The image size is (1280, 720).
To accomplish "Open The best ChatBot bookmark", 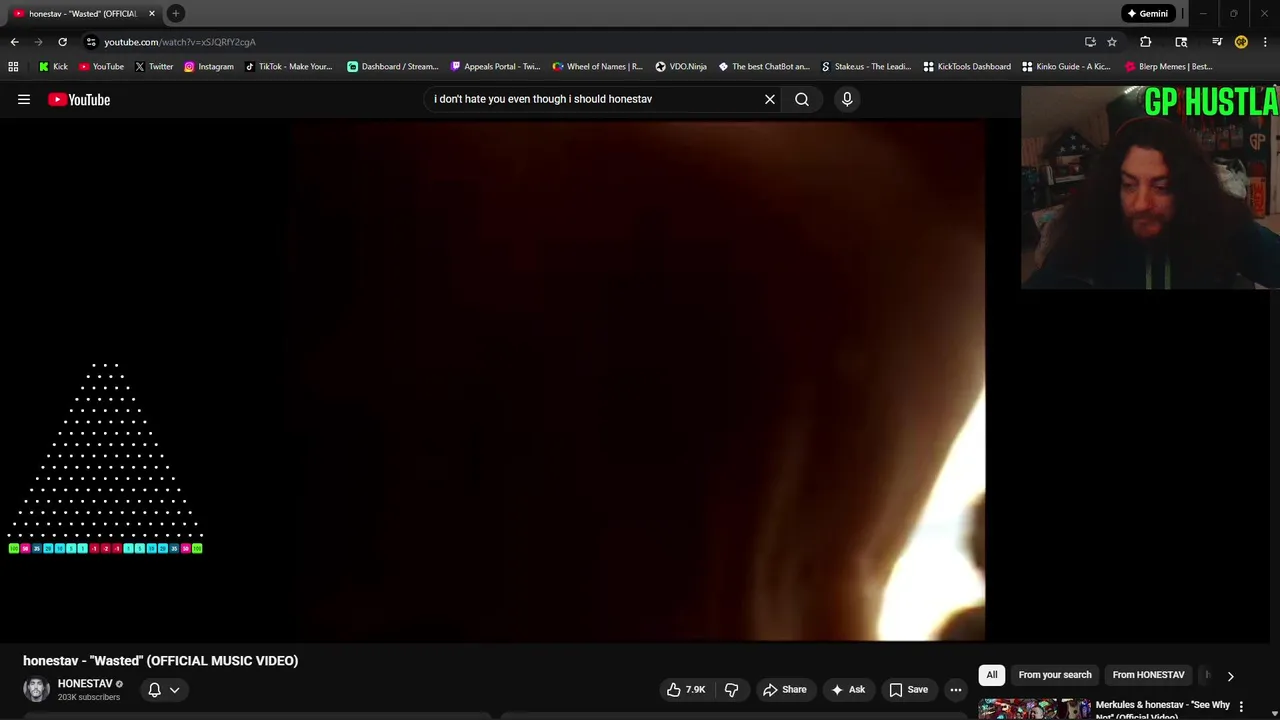I will (x=764, y=67).
